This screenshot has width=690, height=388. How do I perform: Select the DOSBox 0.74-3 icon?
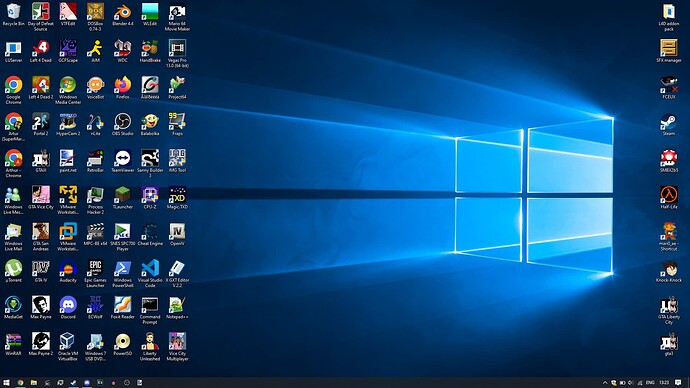click(95, 17)
